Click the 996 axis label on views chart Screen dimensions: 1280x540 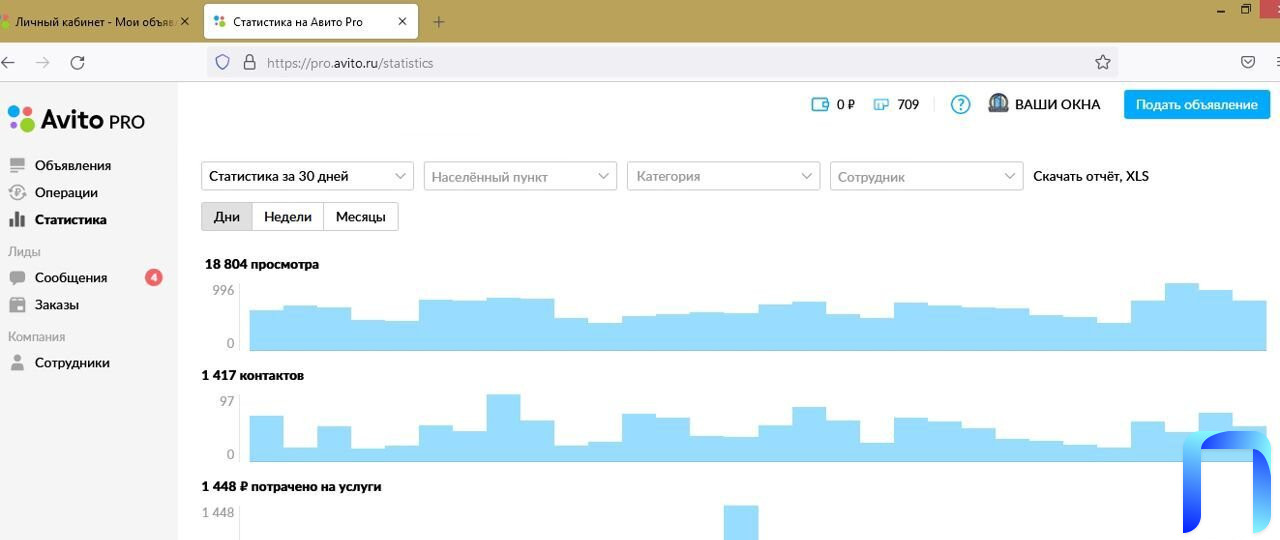223,290
